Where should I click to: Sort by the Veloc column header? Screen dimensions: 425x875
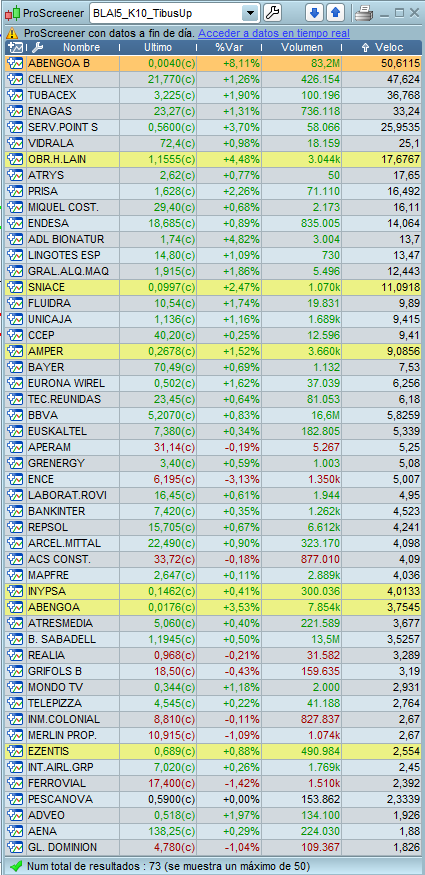coord(383,47)
